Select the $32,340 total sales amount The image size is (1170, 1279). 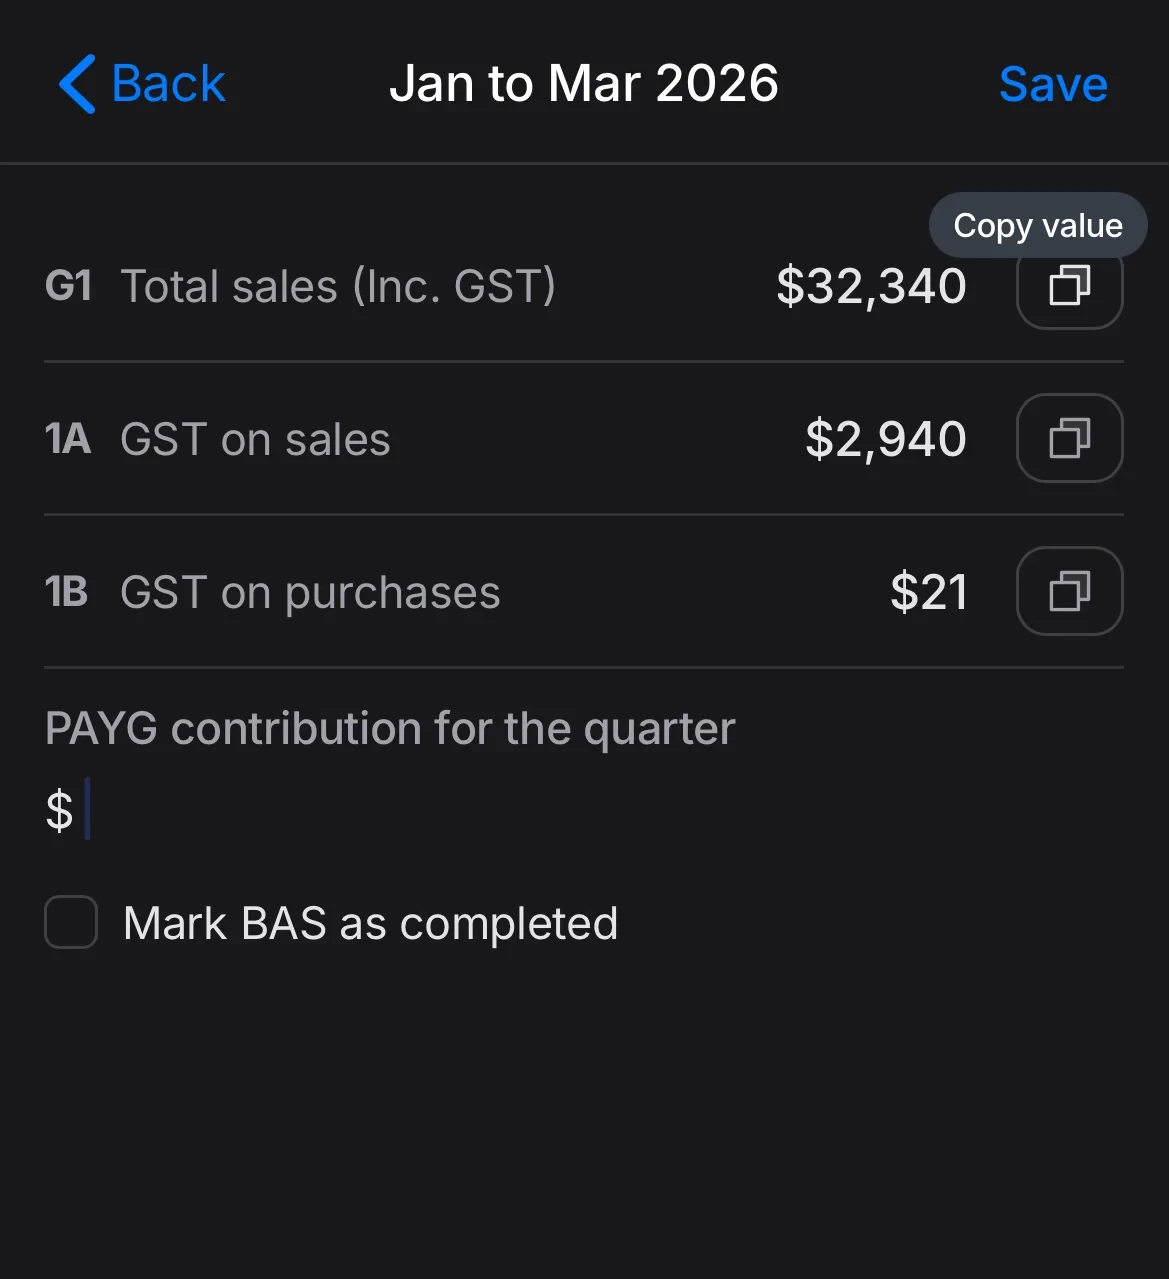click(871, 287)
